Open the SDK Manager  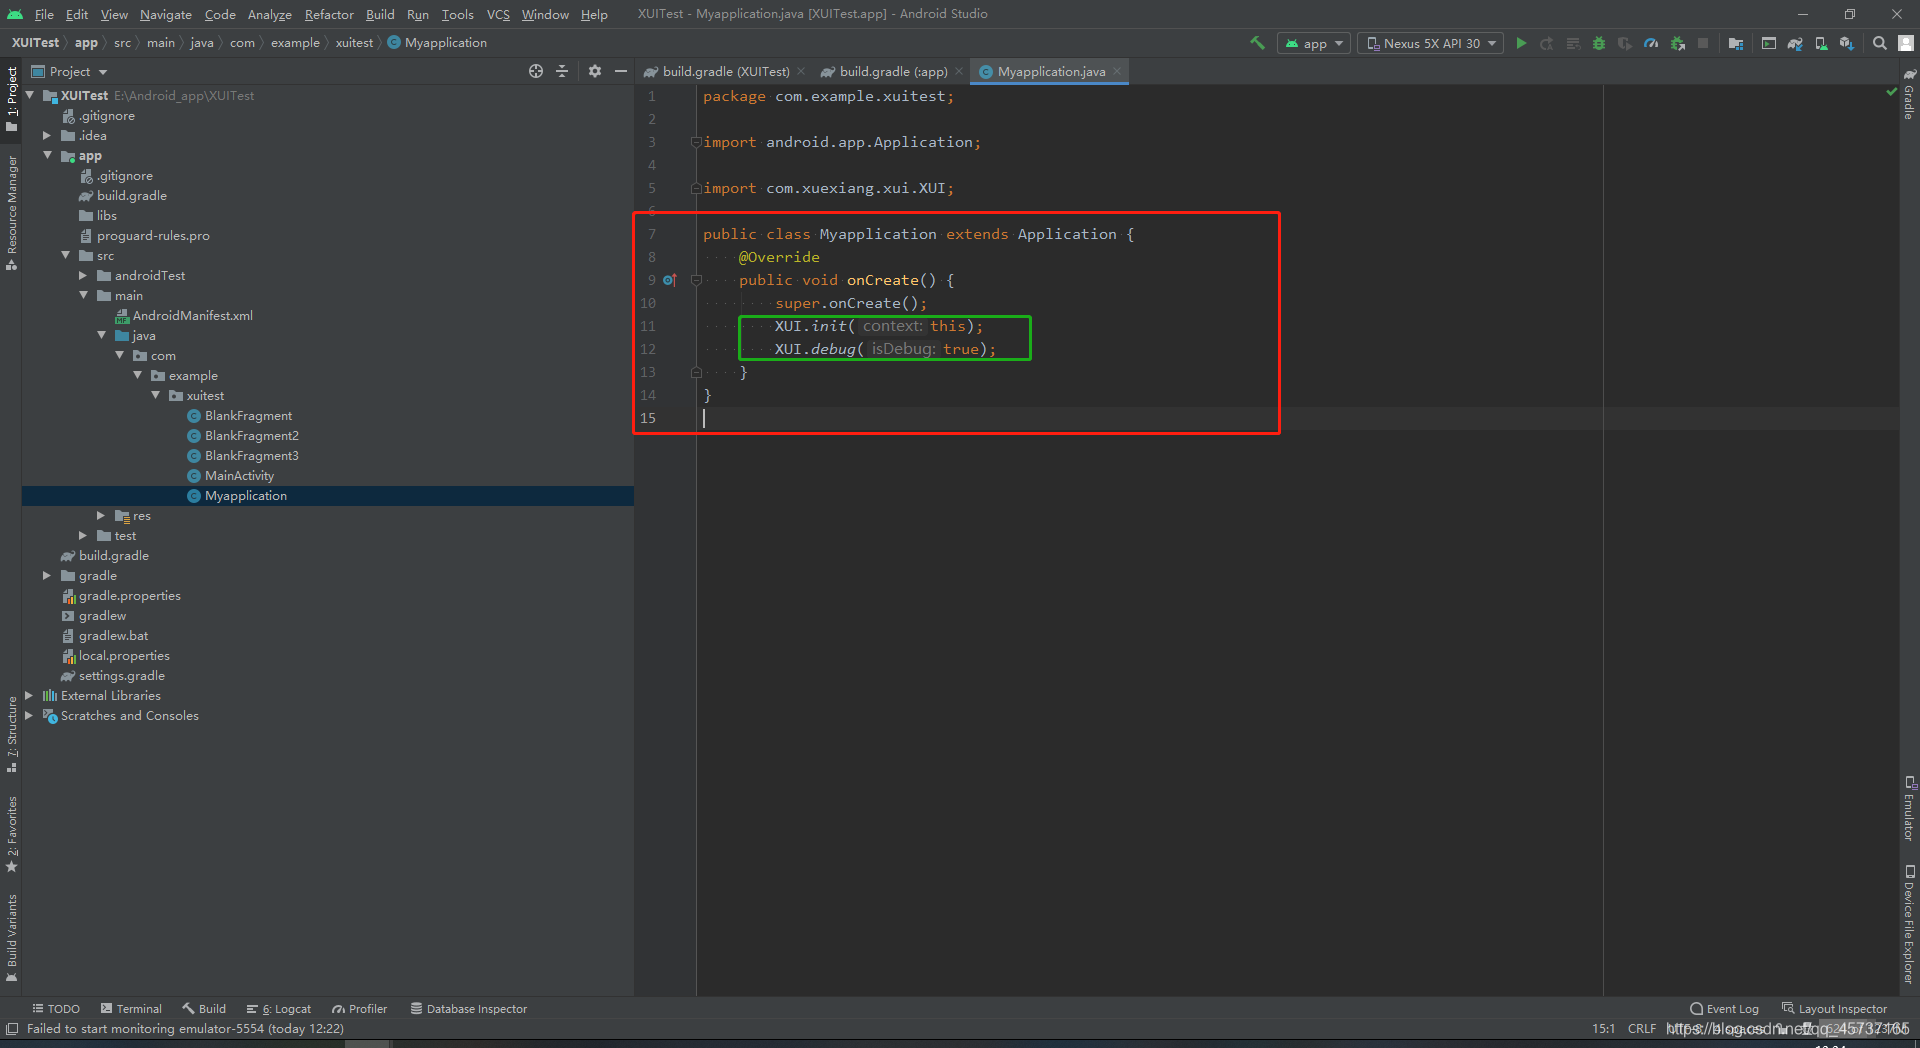[x=1847, y=43]
